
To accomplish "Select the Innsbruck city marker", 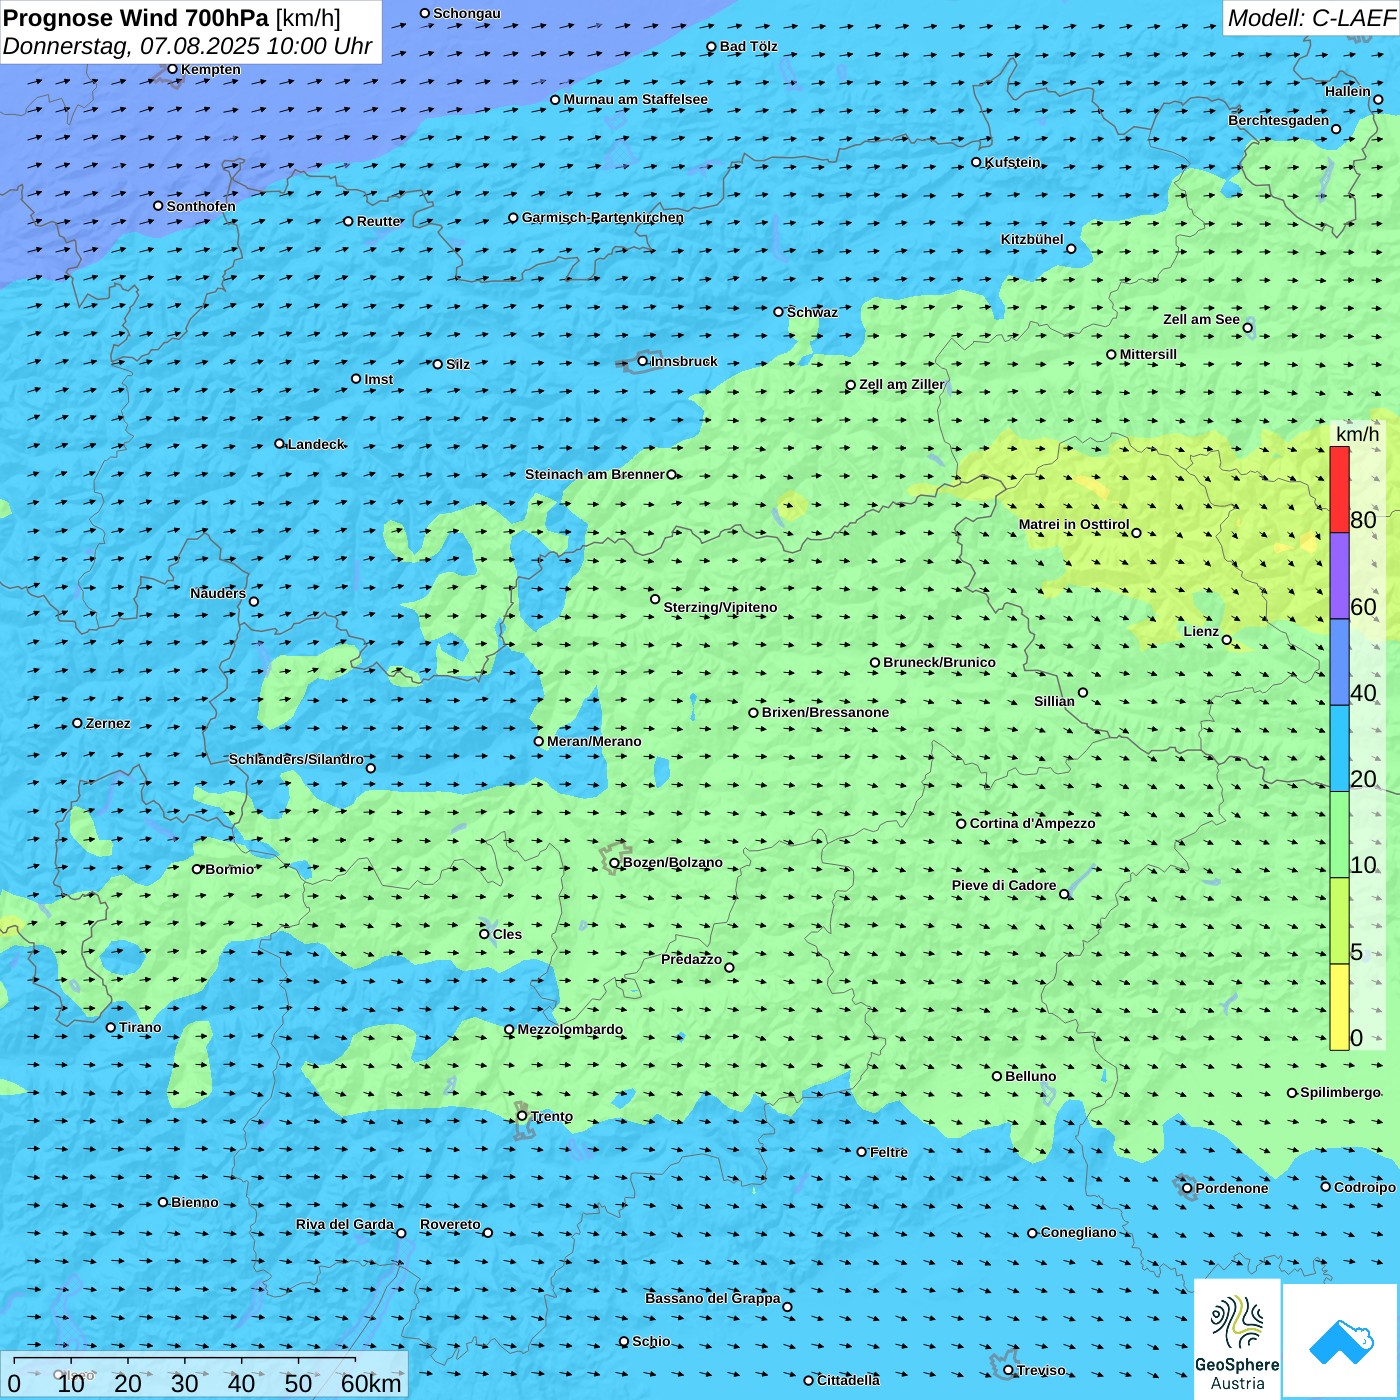I will pos(643,361).
